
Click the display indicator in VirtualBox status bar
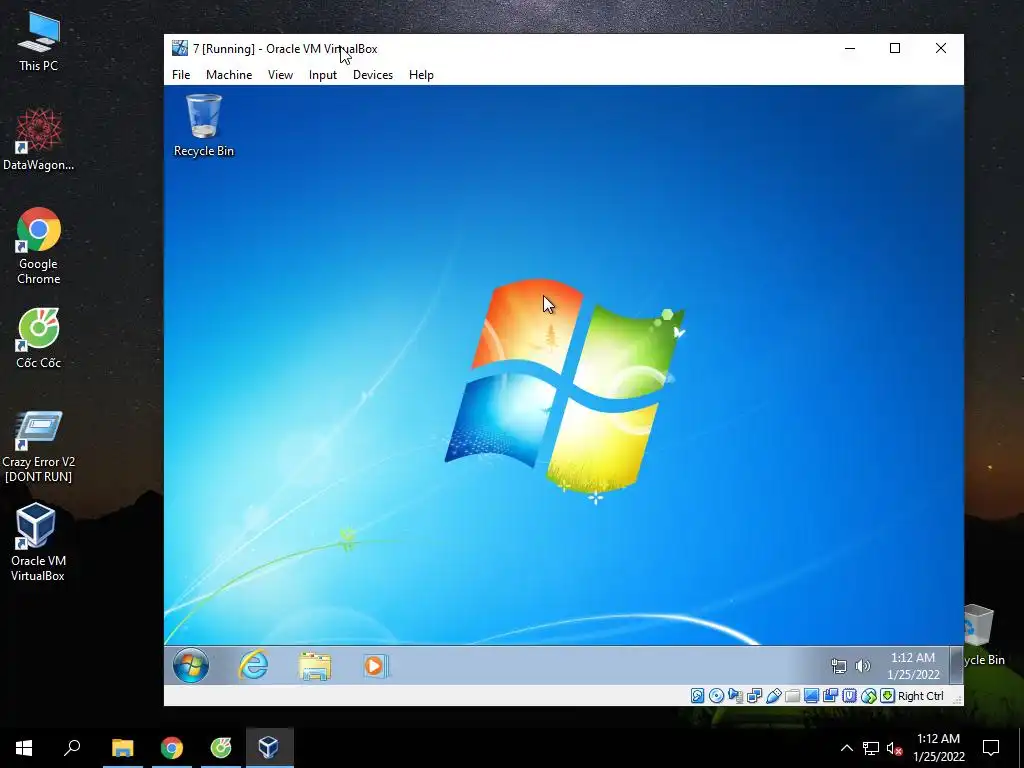pos(812,696)
